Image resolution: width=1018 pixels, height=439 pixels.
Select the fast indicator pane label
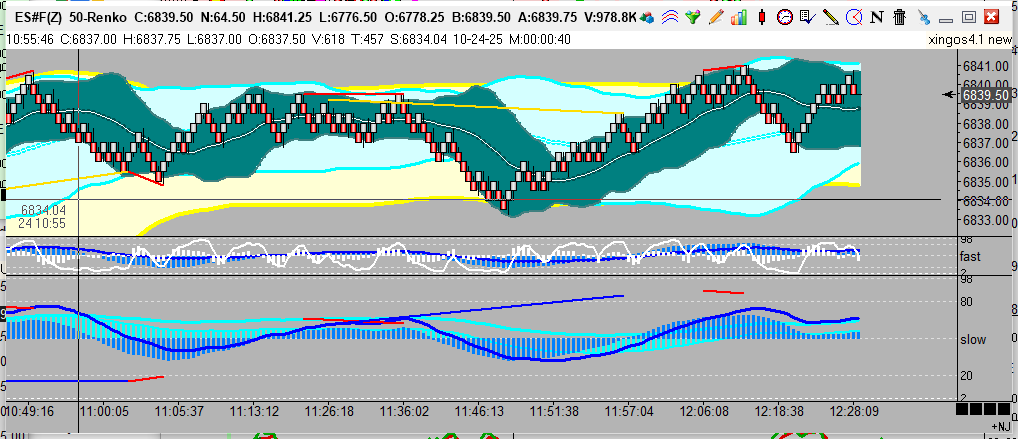(969, 256)
